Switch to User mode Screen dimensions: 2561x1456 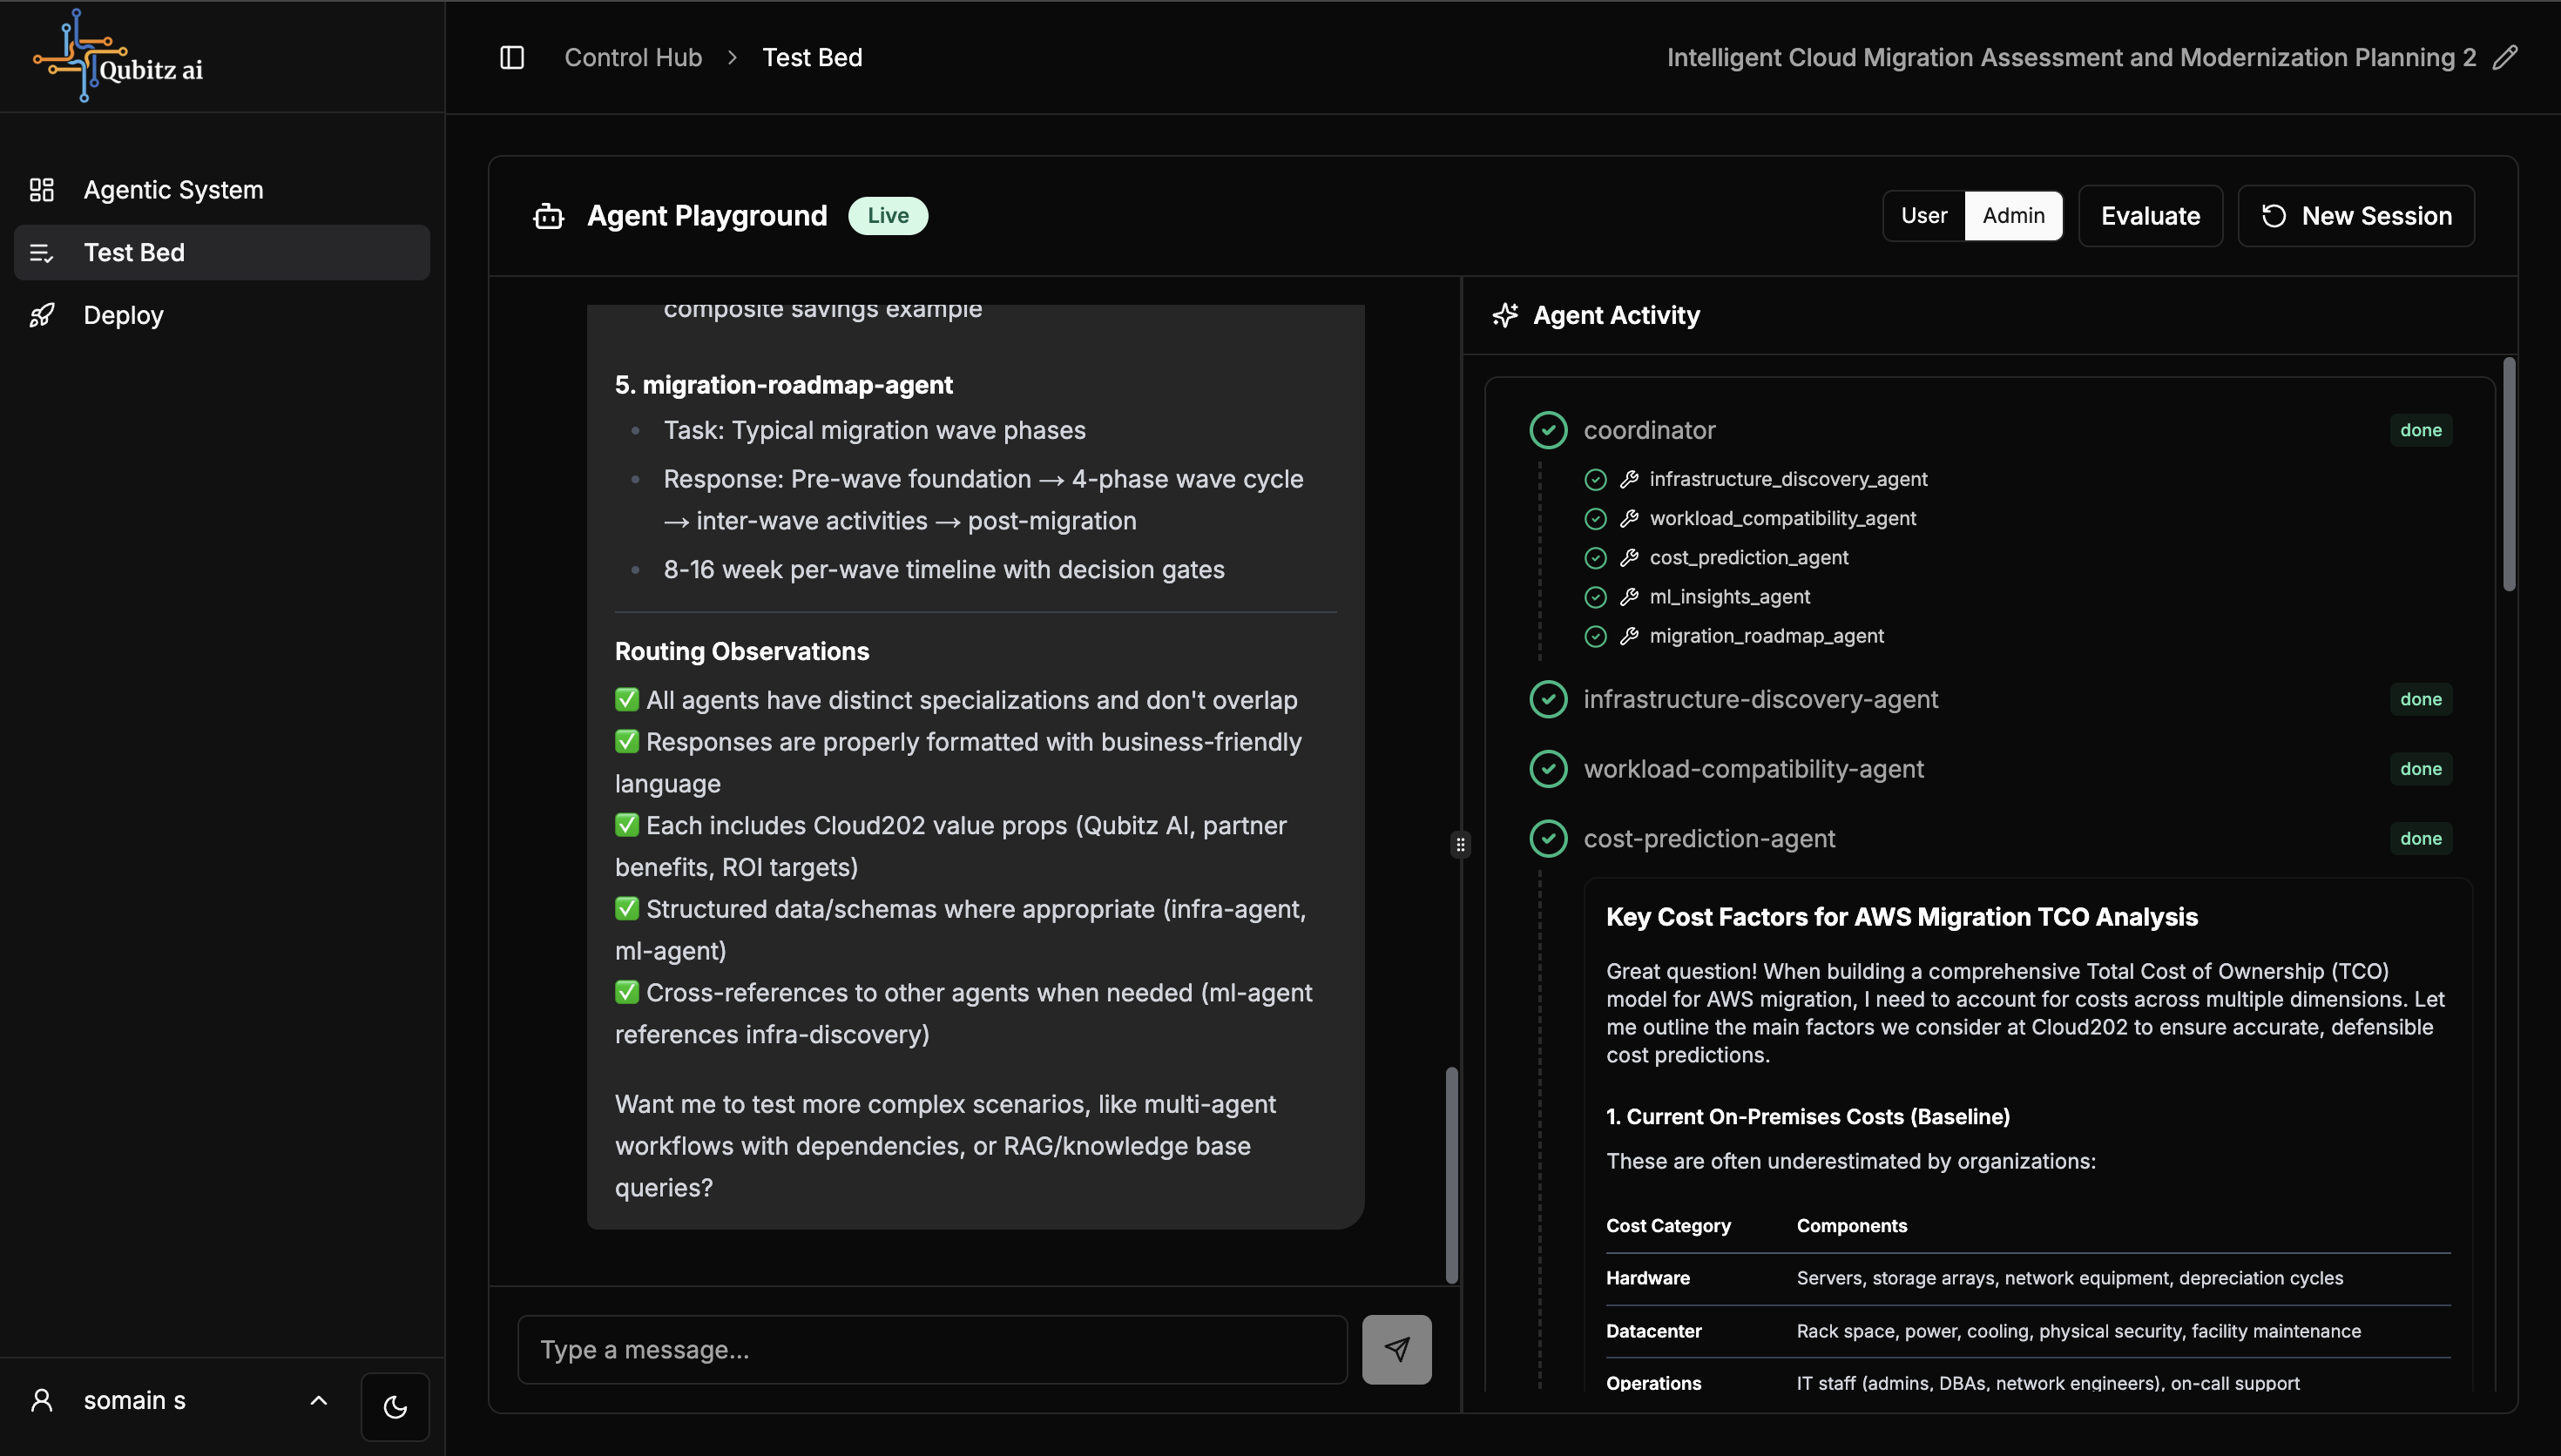click(x=1923, y=216)
